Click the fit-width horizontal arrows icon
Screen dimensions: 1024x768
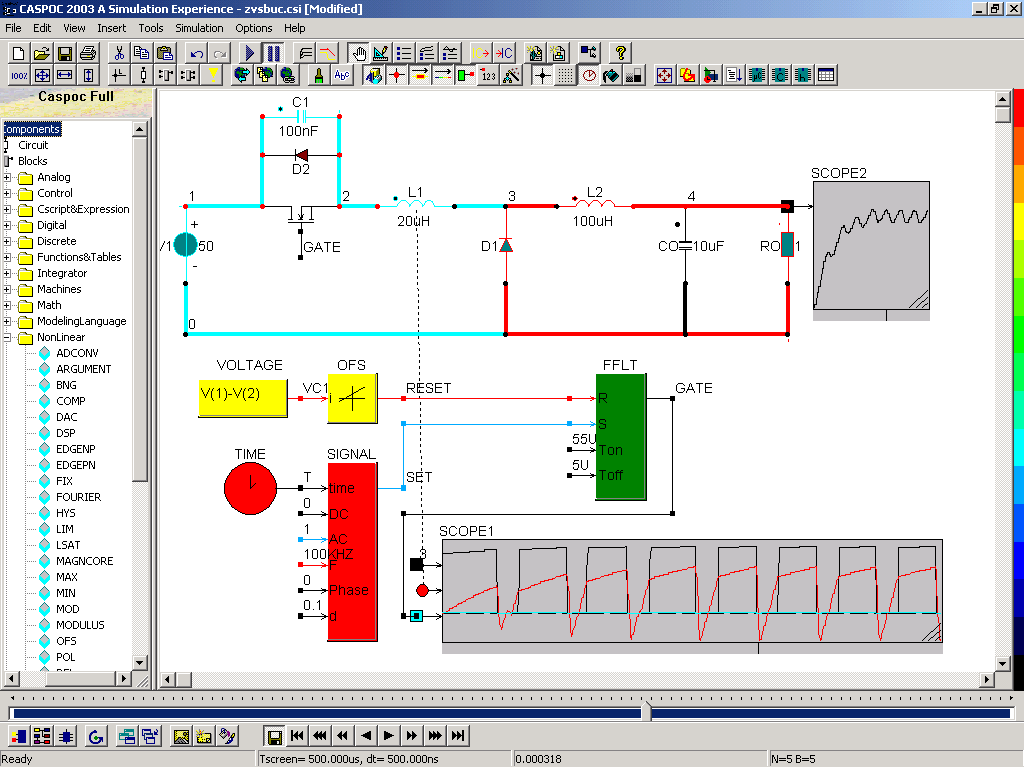point(65,75)
